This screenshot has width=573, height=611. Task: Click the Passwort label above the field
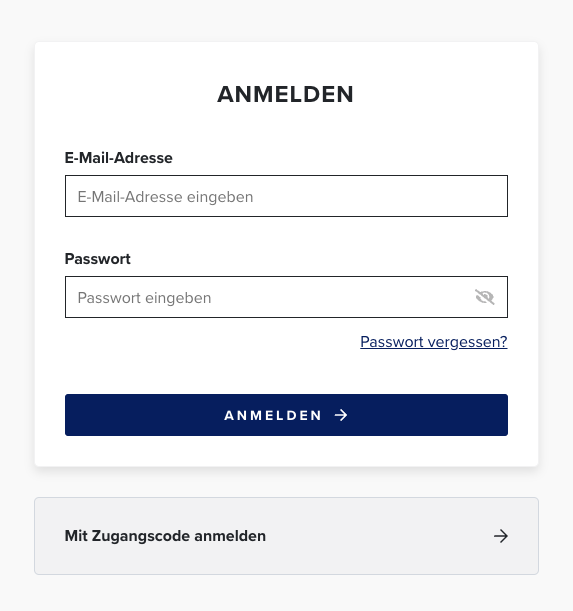97,259
